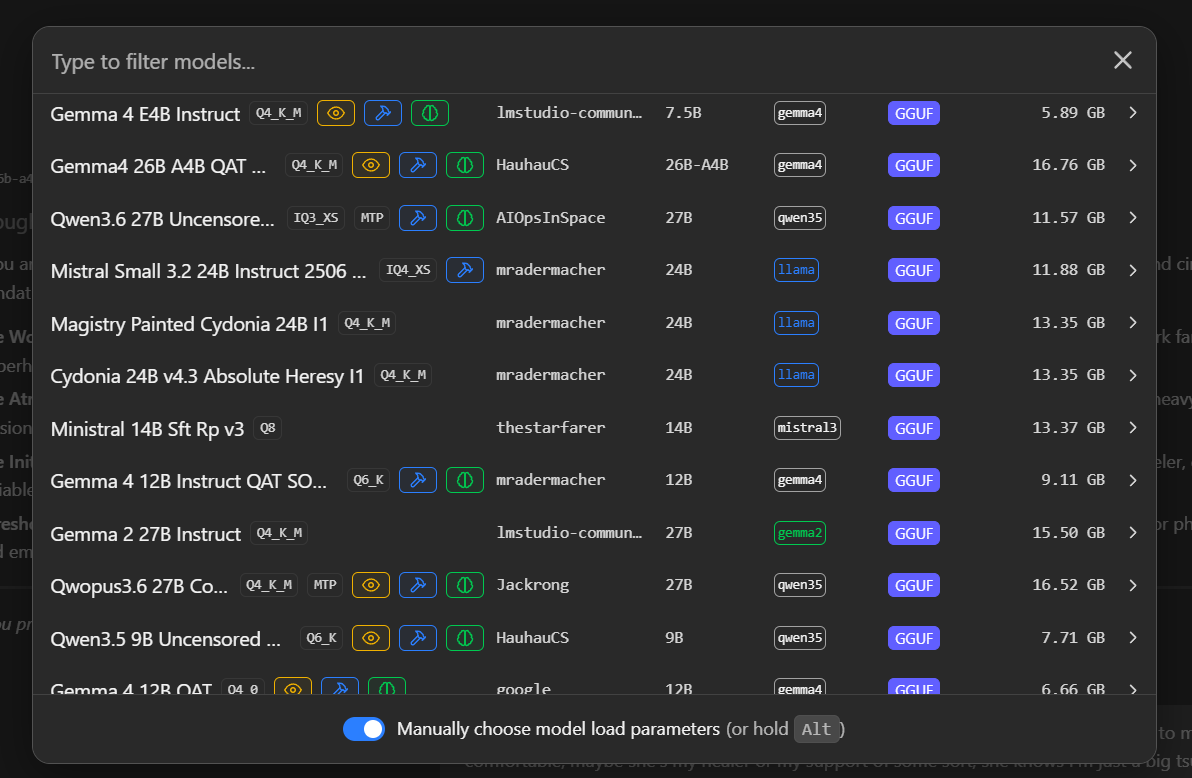Image resolution: width=1192 pixels, height=778 pixels.
Task: Expand the Ministral 14B Sft Rp v3 chevron
Action: tap(1133, 427)
